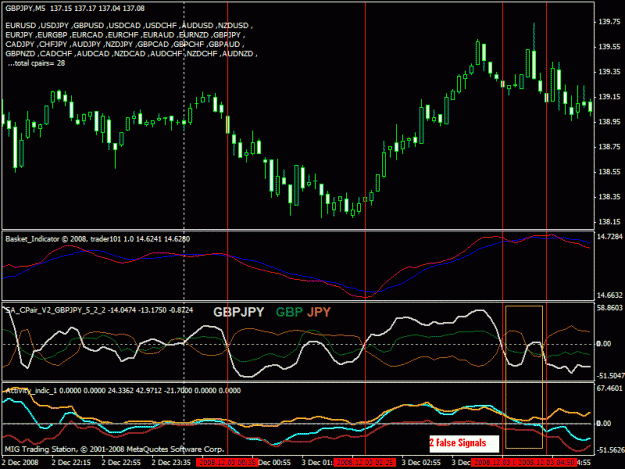Click the 0.00 level label in Activity panel
This screenshot has height=469, width=625.
click(x=604, y=424)
